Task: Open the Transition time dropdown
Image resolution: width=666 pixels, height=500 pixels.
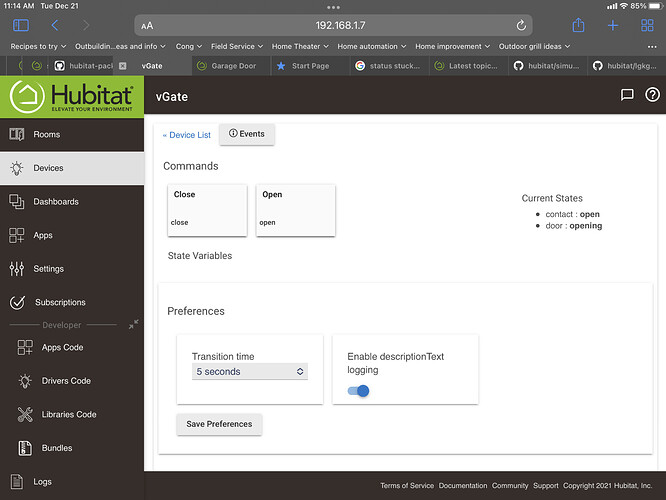Action: coord(250,371)
